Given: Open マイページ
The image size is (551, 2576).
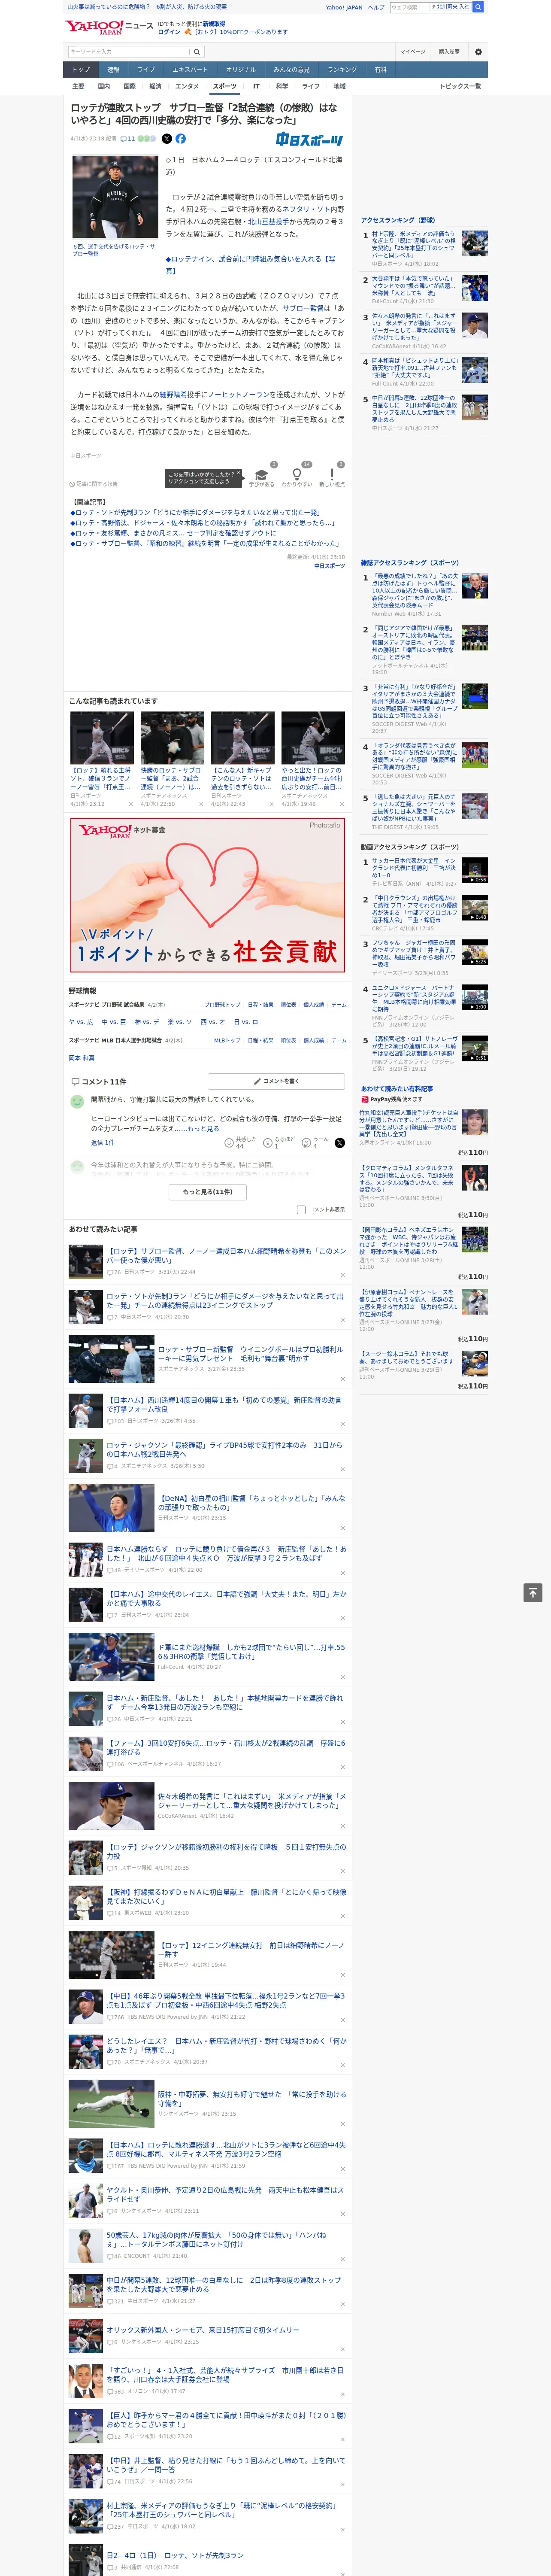Looking at the screenshot, I should (x=412, y=52).
